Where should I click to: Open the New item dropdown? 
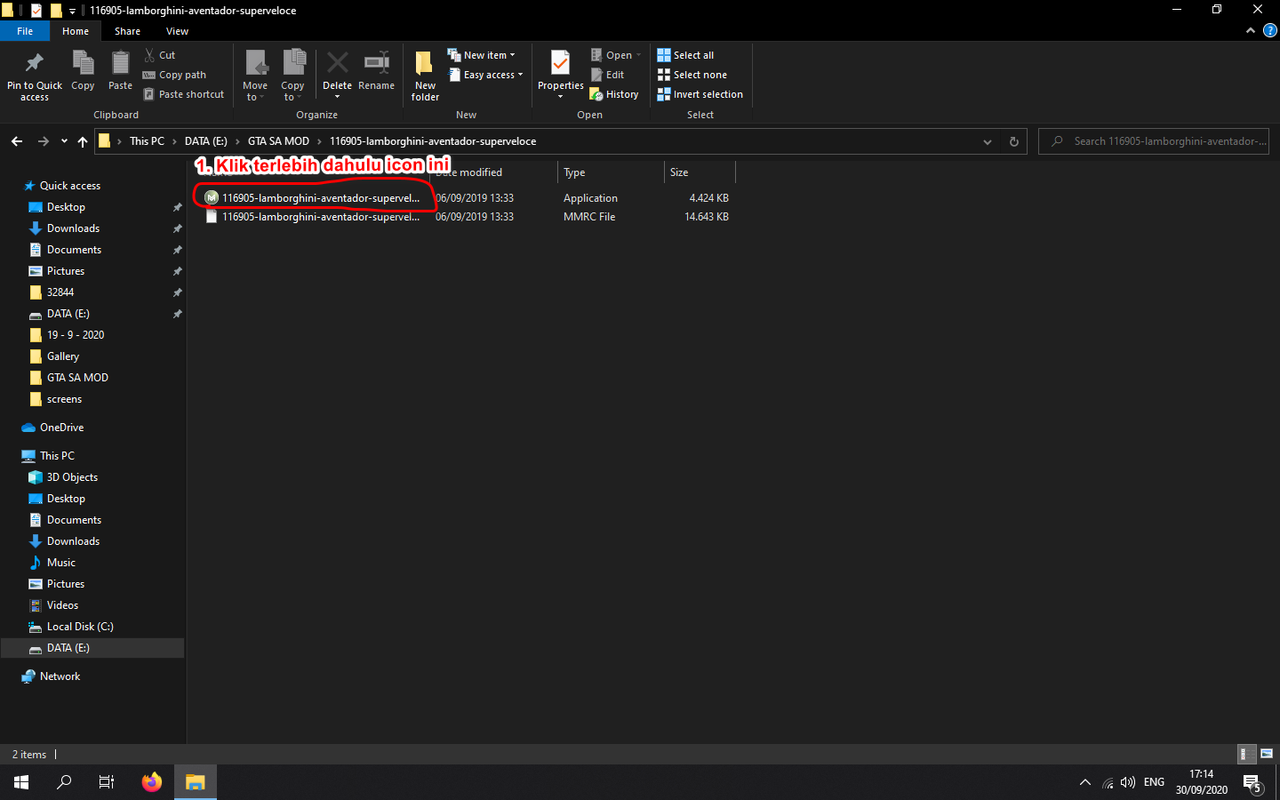481,55
